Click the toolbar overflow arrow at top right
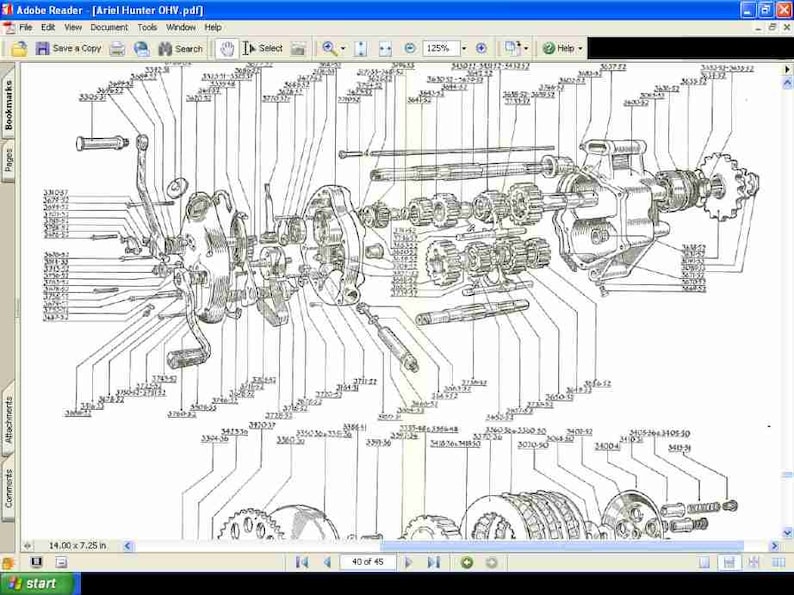794x595 pixels. click(x=787, y=69)
